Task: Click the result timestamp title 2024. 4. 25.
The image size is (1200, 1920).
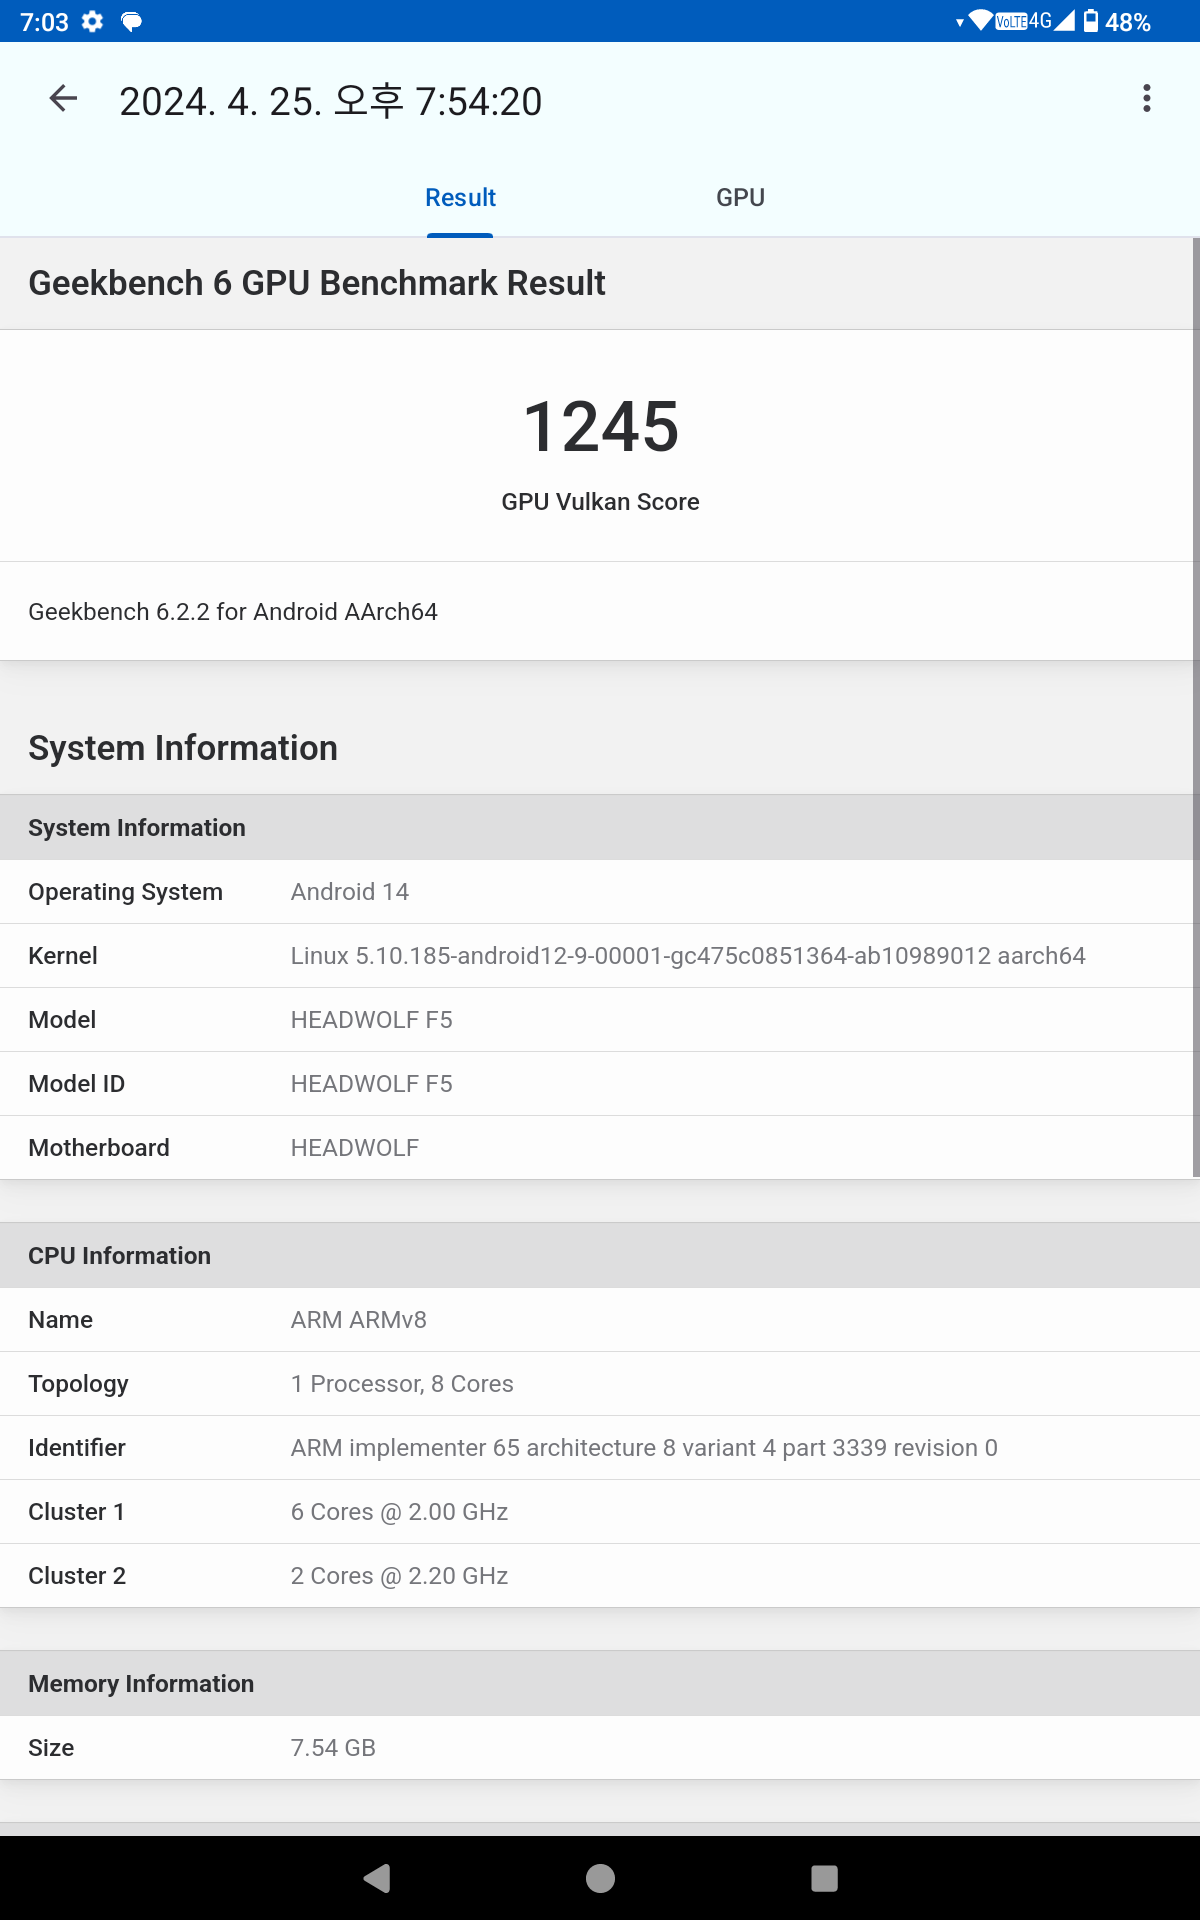Action: [x=330, y=101]
